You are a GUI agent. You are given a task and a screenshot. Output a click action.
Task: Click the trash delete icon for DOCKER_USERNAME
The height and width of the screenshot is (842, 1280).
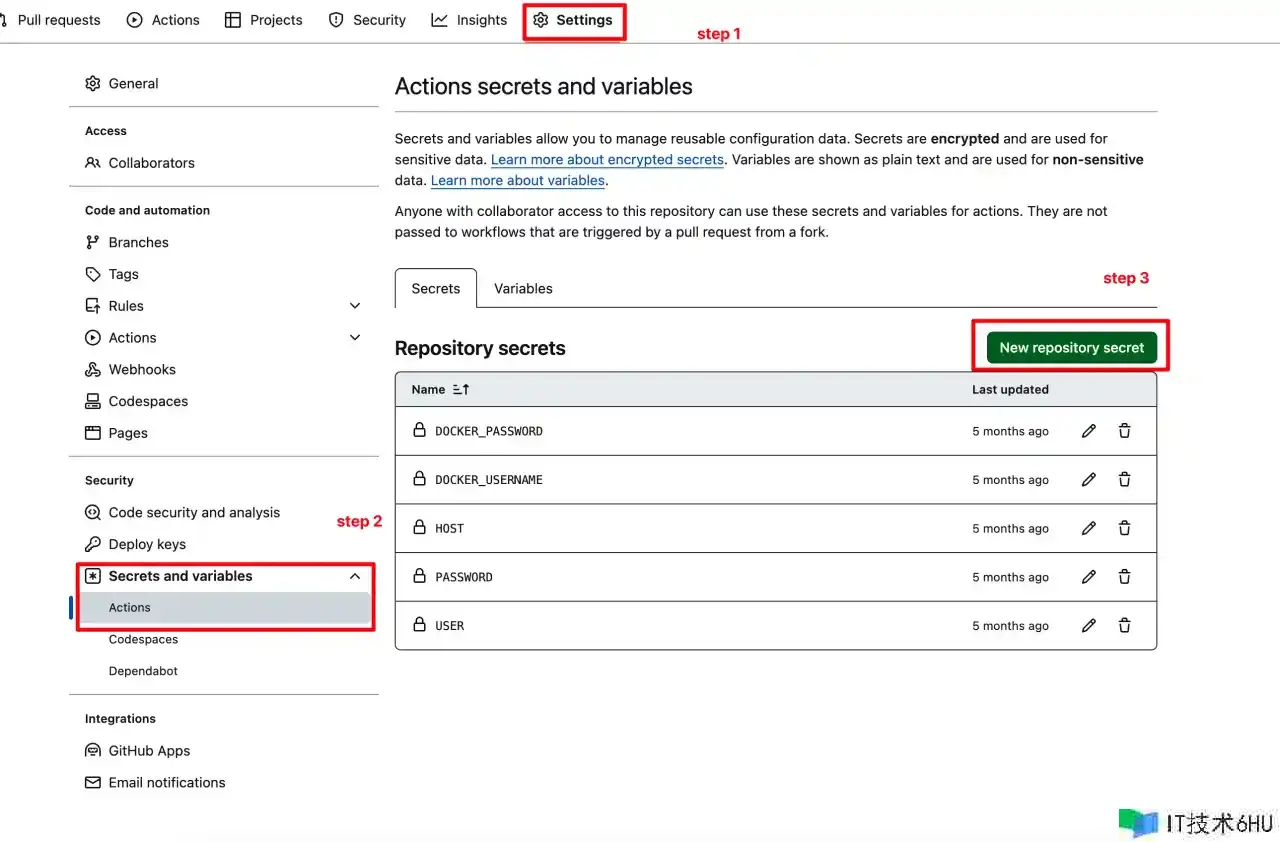pos(1124,480)
